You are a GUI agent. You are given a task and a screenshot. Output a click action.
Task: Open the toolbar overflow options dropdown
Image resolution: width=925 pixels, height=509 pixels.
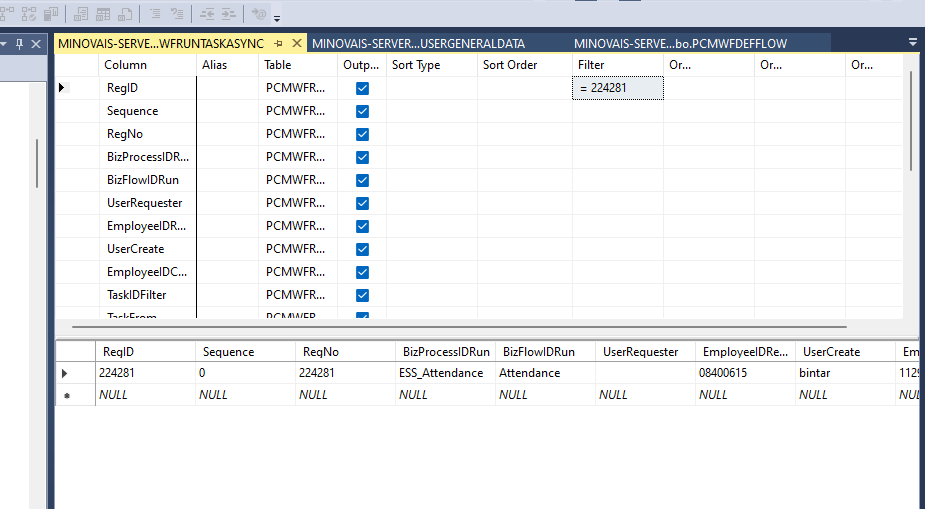point(277,18)
